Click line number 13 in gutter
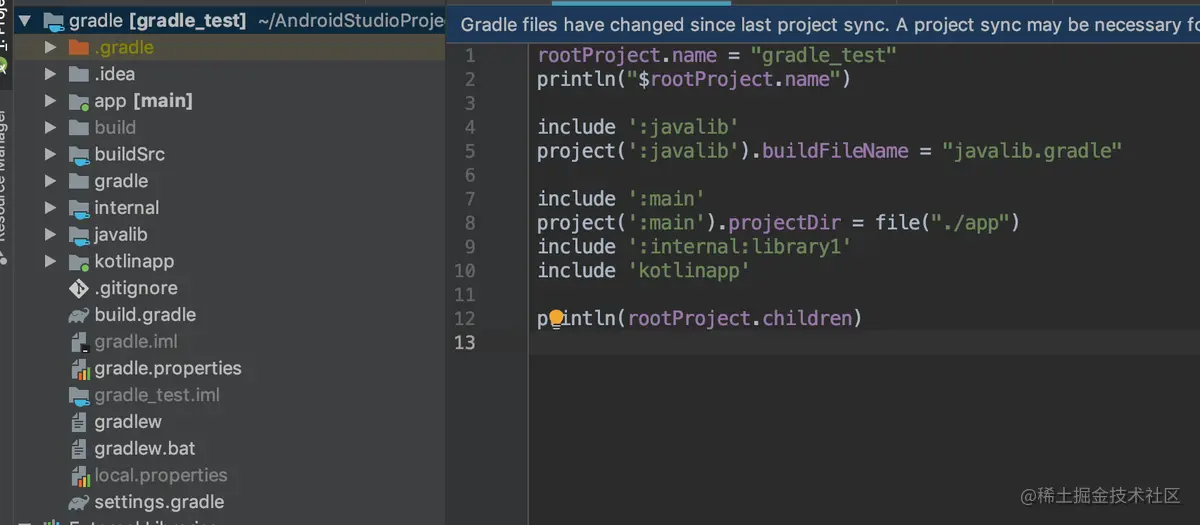 464,343
